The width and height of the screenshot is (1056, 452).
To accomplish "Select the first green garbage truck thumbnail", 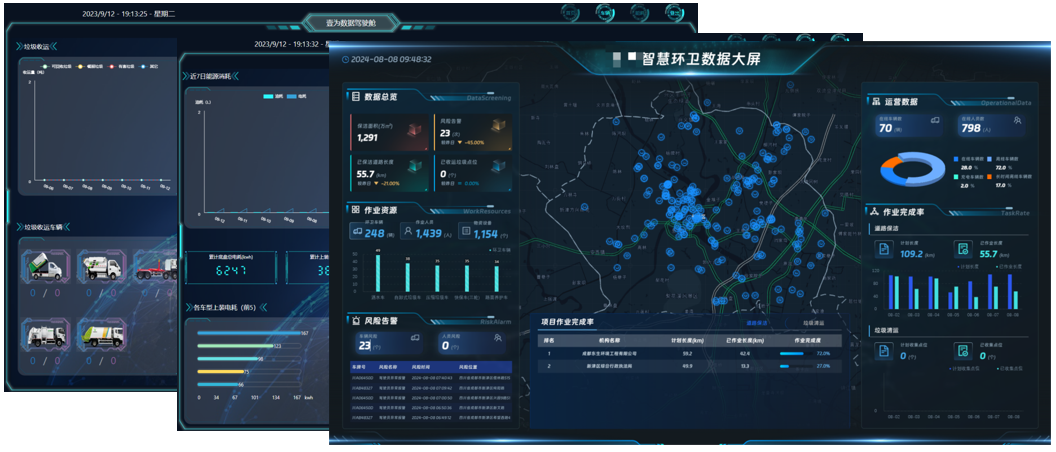I will pyautogui.click(x=44, y=266).
